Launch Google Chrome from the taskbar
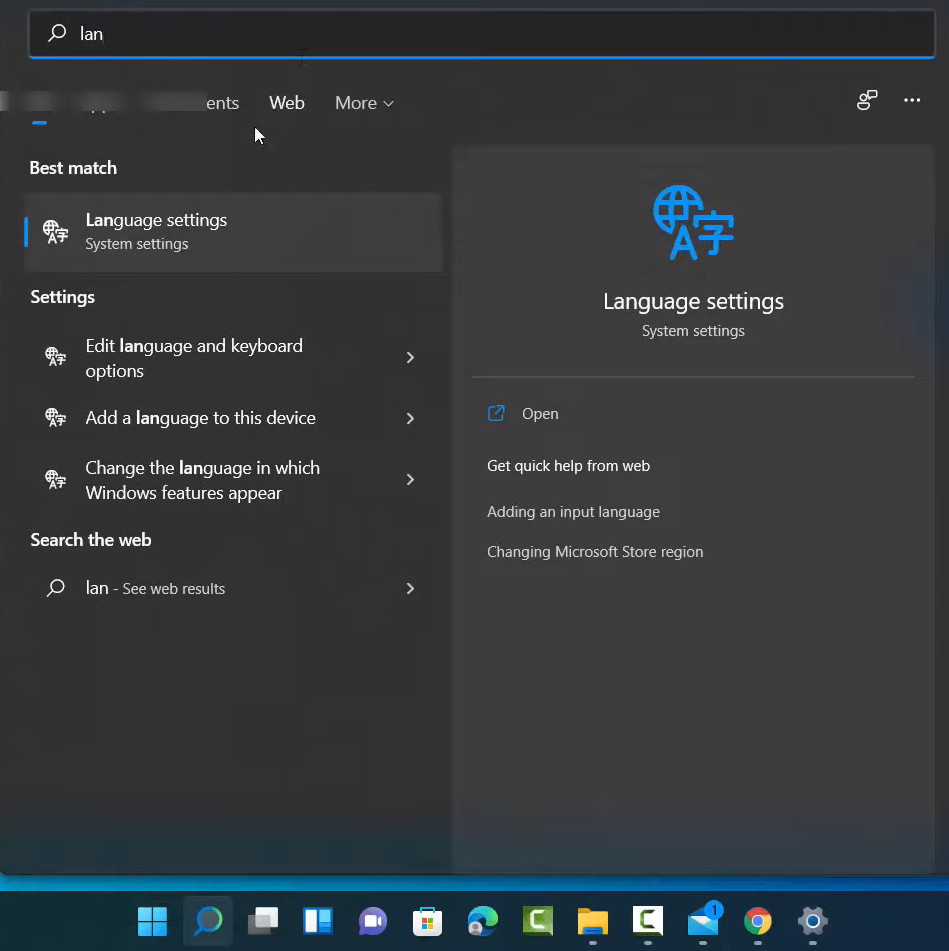The height and width of the screenshot is (951, 949). click(758, 920)
